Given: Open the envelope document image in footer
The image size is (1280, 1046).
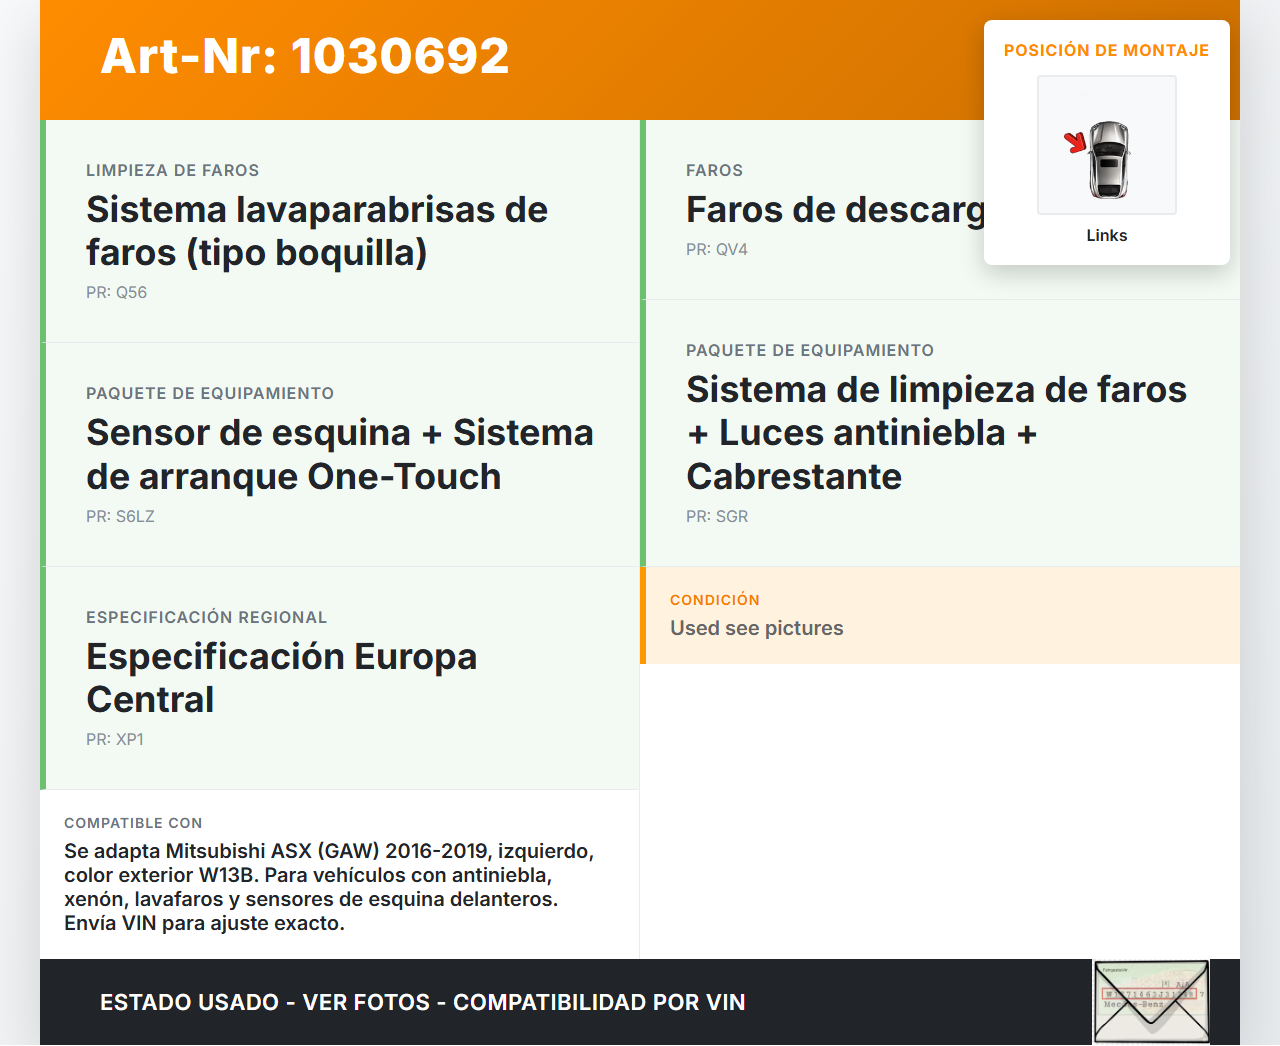Looking at the screenshot, I should (x=1151, y=1002).
